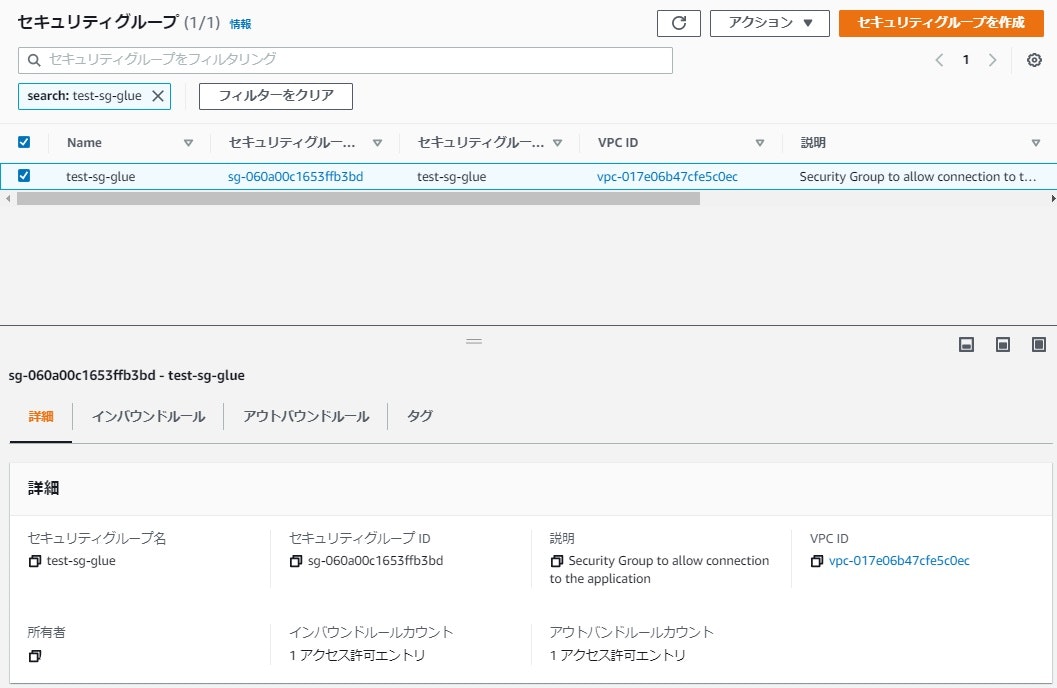Click the outbound rule count value
Viewport: 1057px width, 688px height.
coord(617,655)
